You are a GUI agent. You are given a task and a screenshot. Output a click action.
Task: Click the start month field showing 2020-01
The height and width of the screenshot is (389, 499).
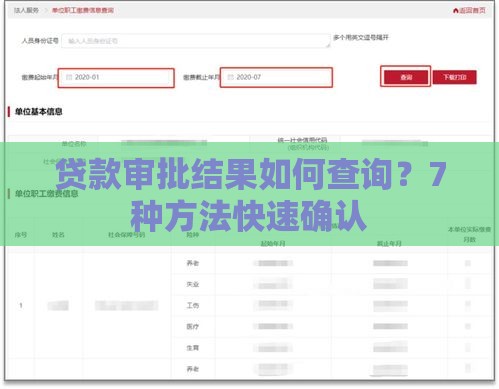pos(116,78)
